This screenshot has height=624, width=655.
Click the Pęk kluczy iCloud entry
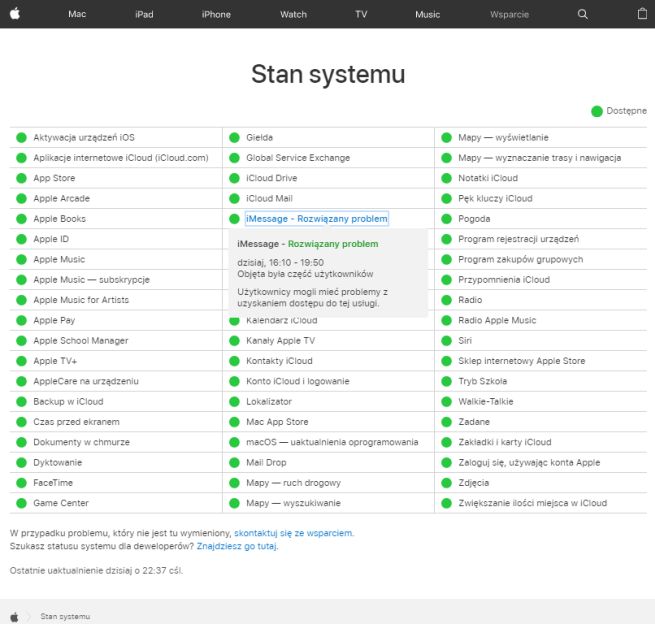tap(495, 199)
